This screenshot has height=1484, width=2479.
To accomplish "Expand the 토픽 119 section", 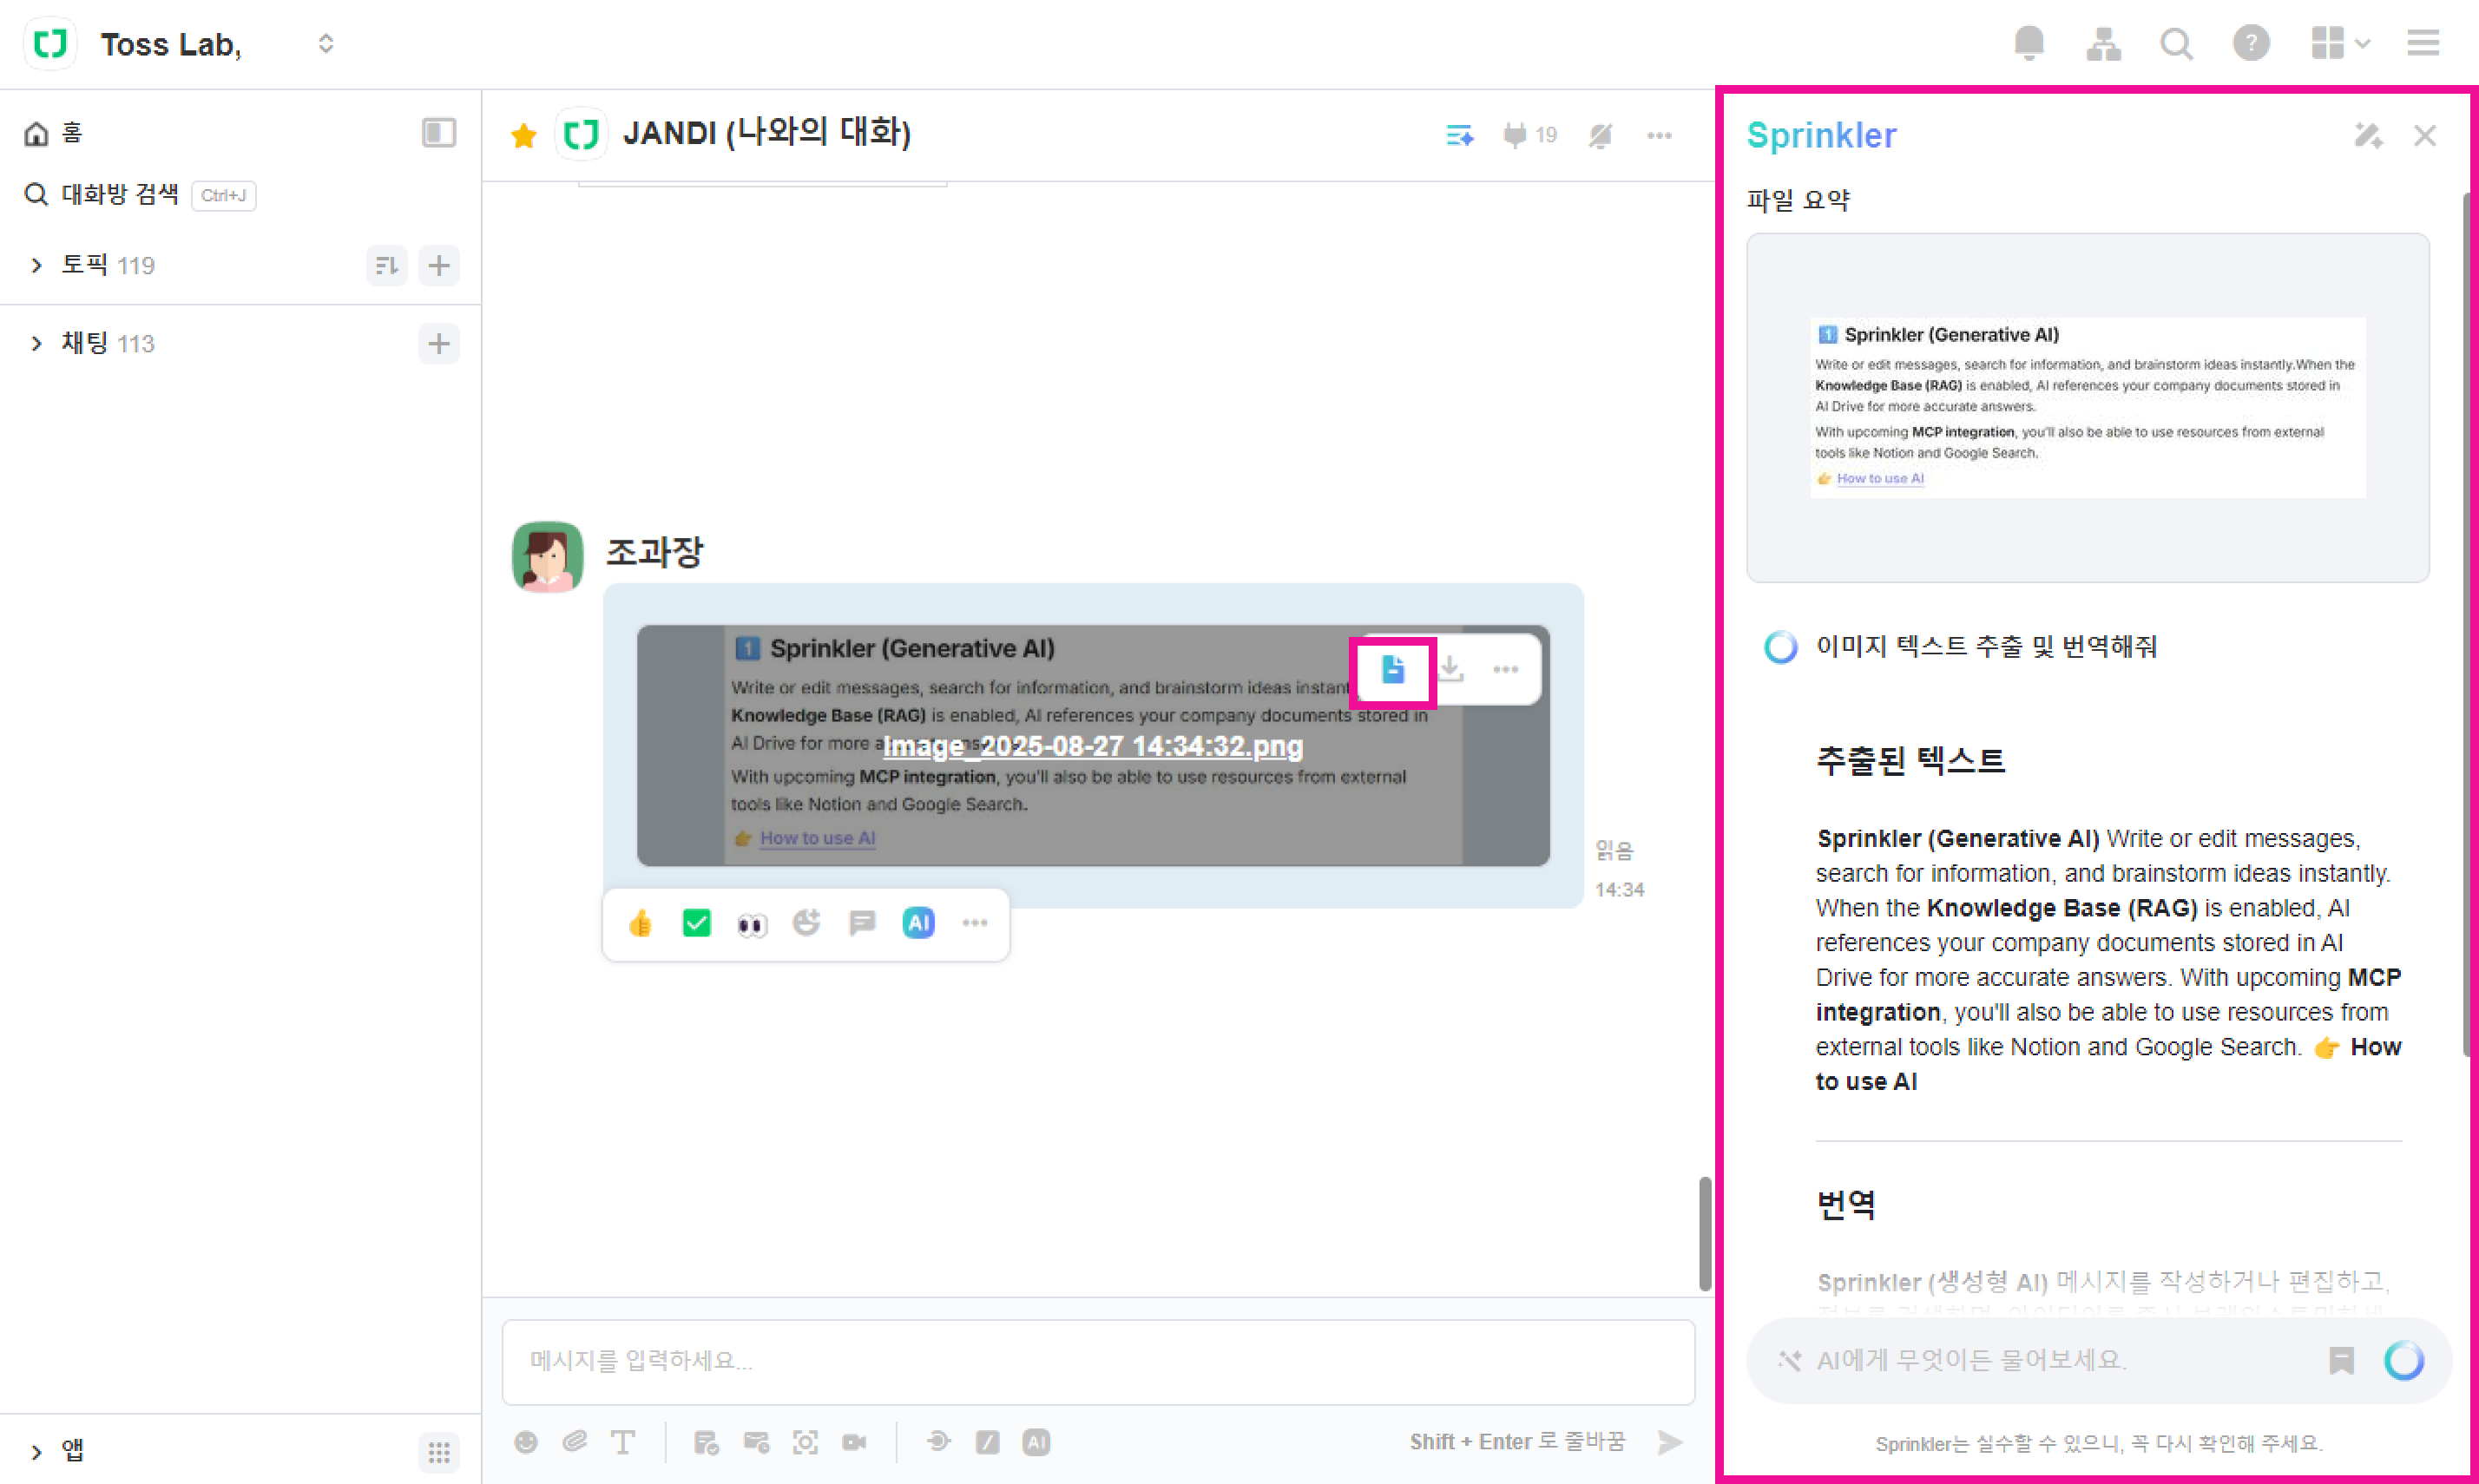I will pos(37,265).
